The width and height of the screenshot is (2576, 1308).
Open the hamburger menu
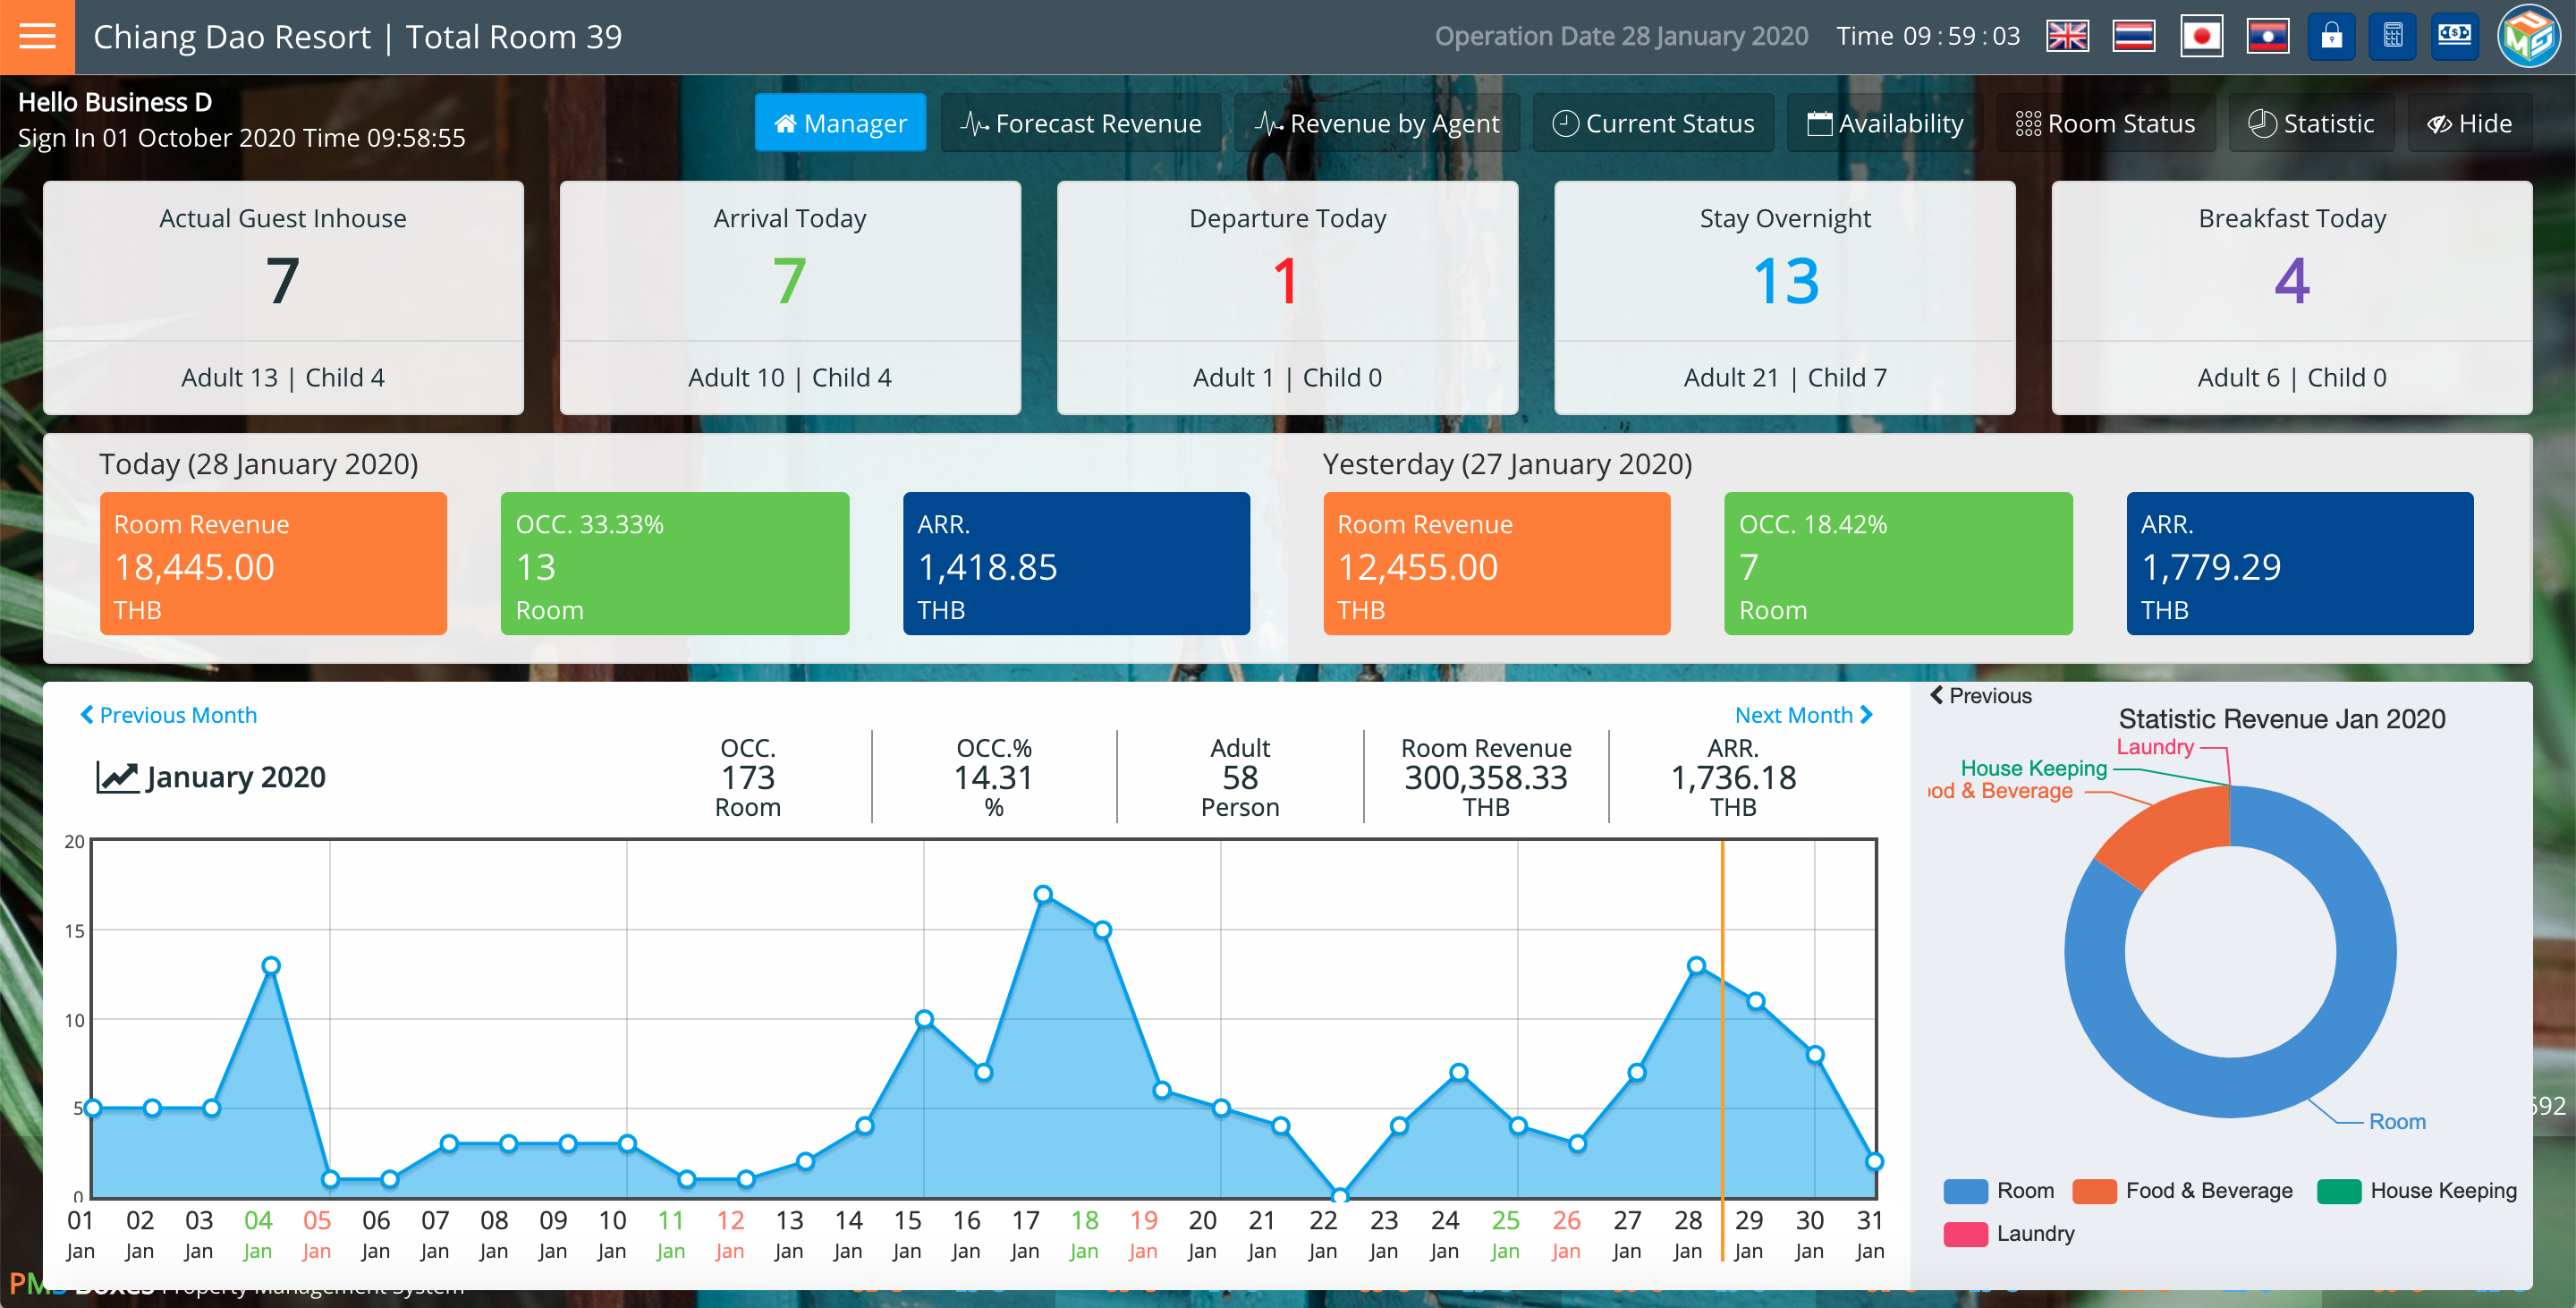(37, 37)
